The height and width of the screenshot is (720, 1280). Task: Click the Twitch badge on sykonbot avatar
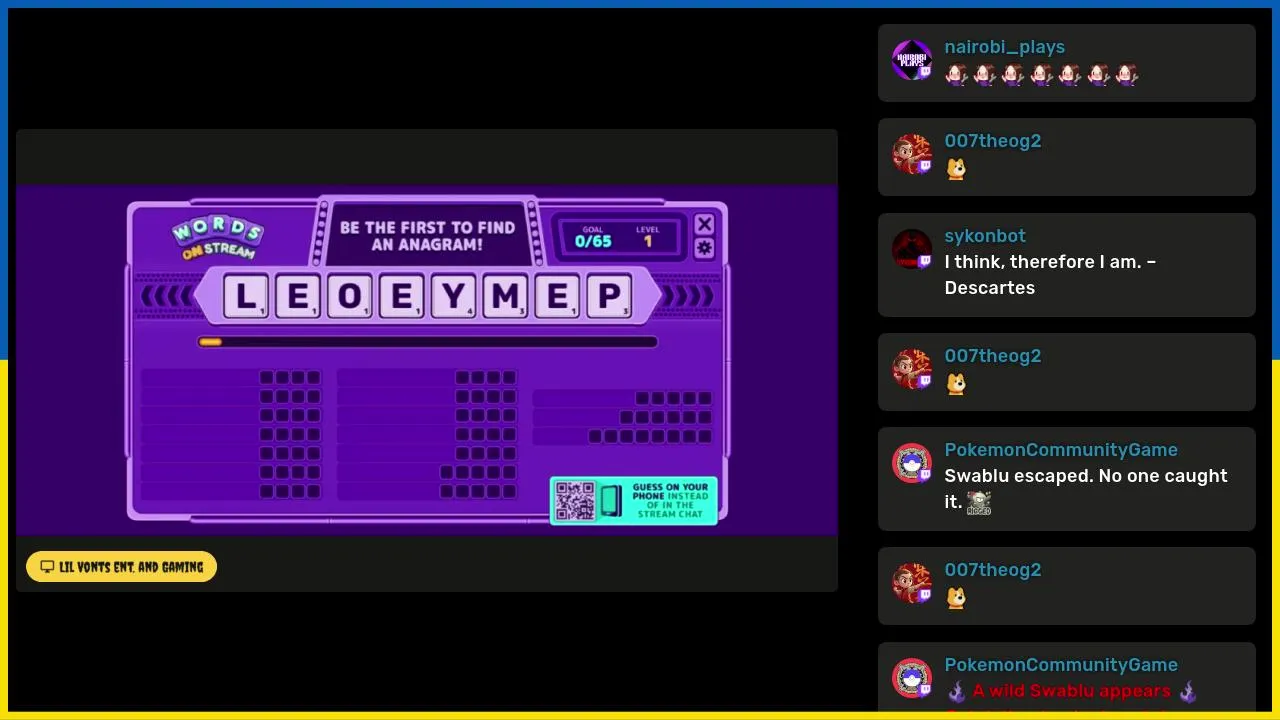pyautogui.click(x=925, y=261)
